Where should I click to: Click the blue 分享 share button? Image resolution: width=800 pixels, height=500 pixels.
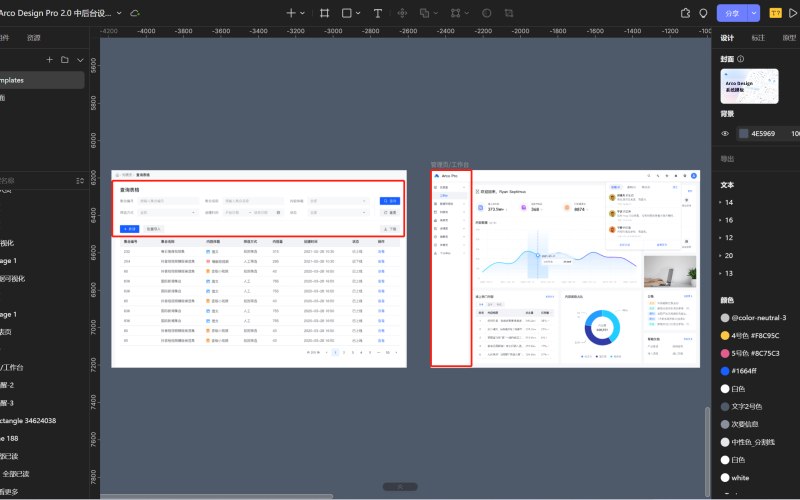click(x=732, y=13)
